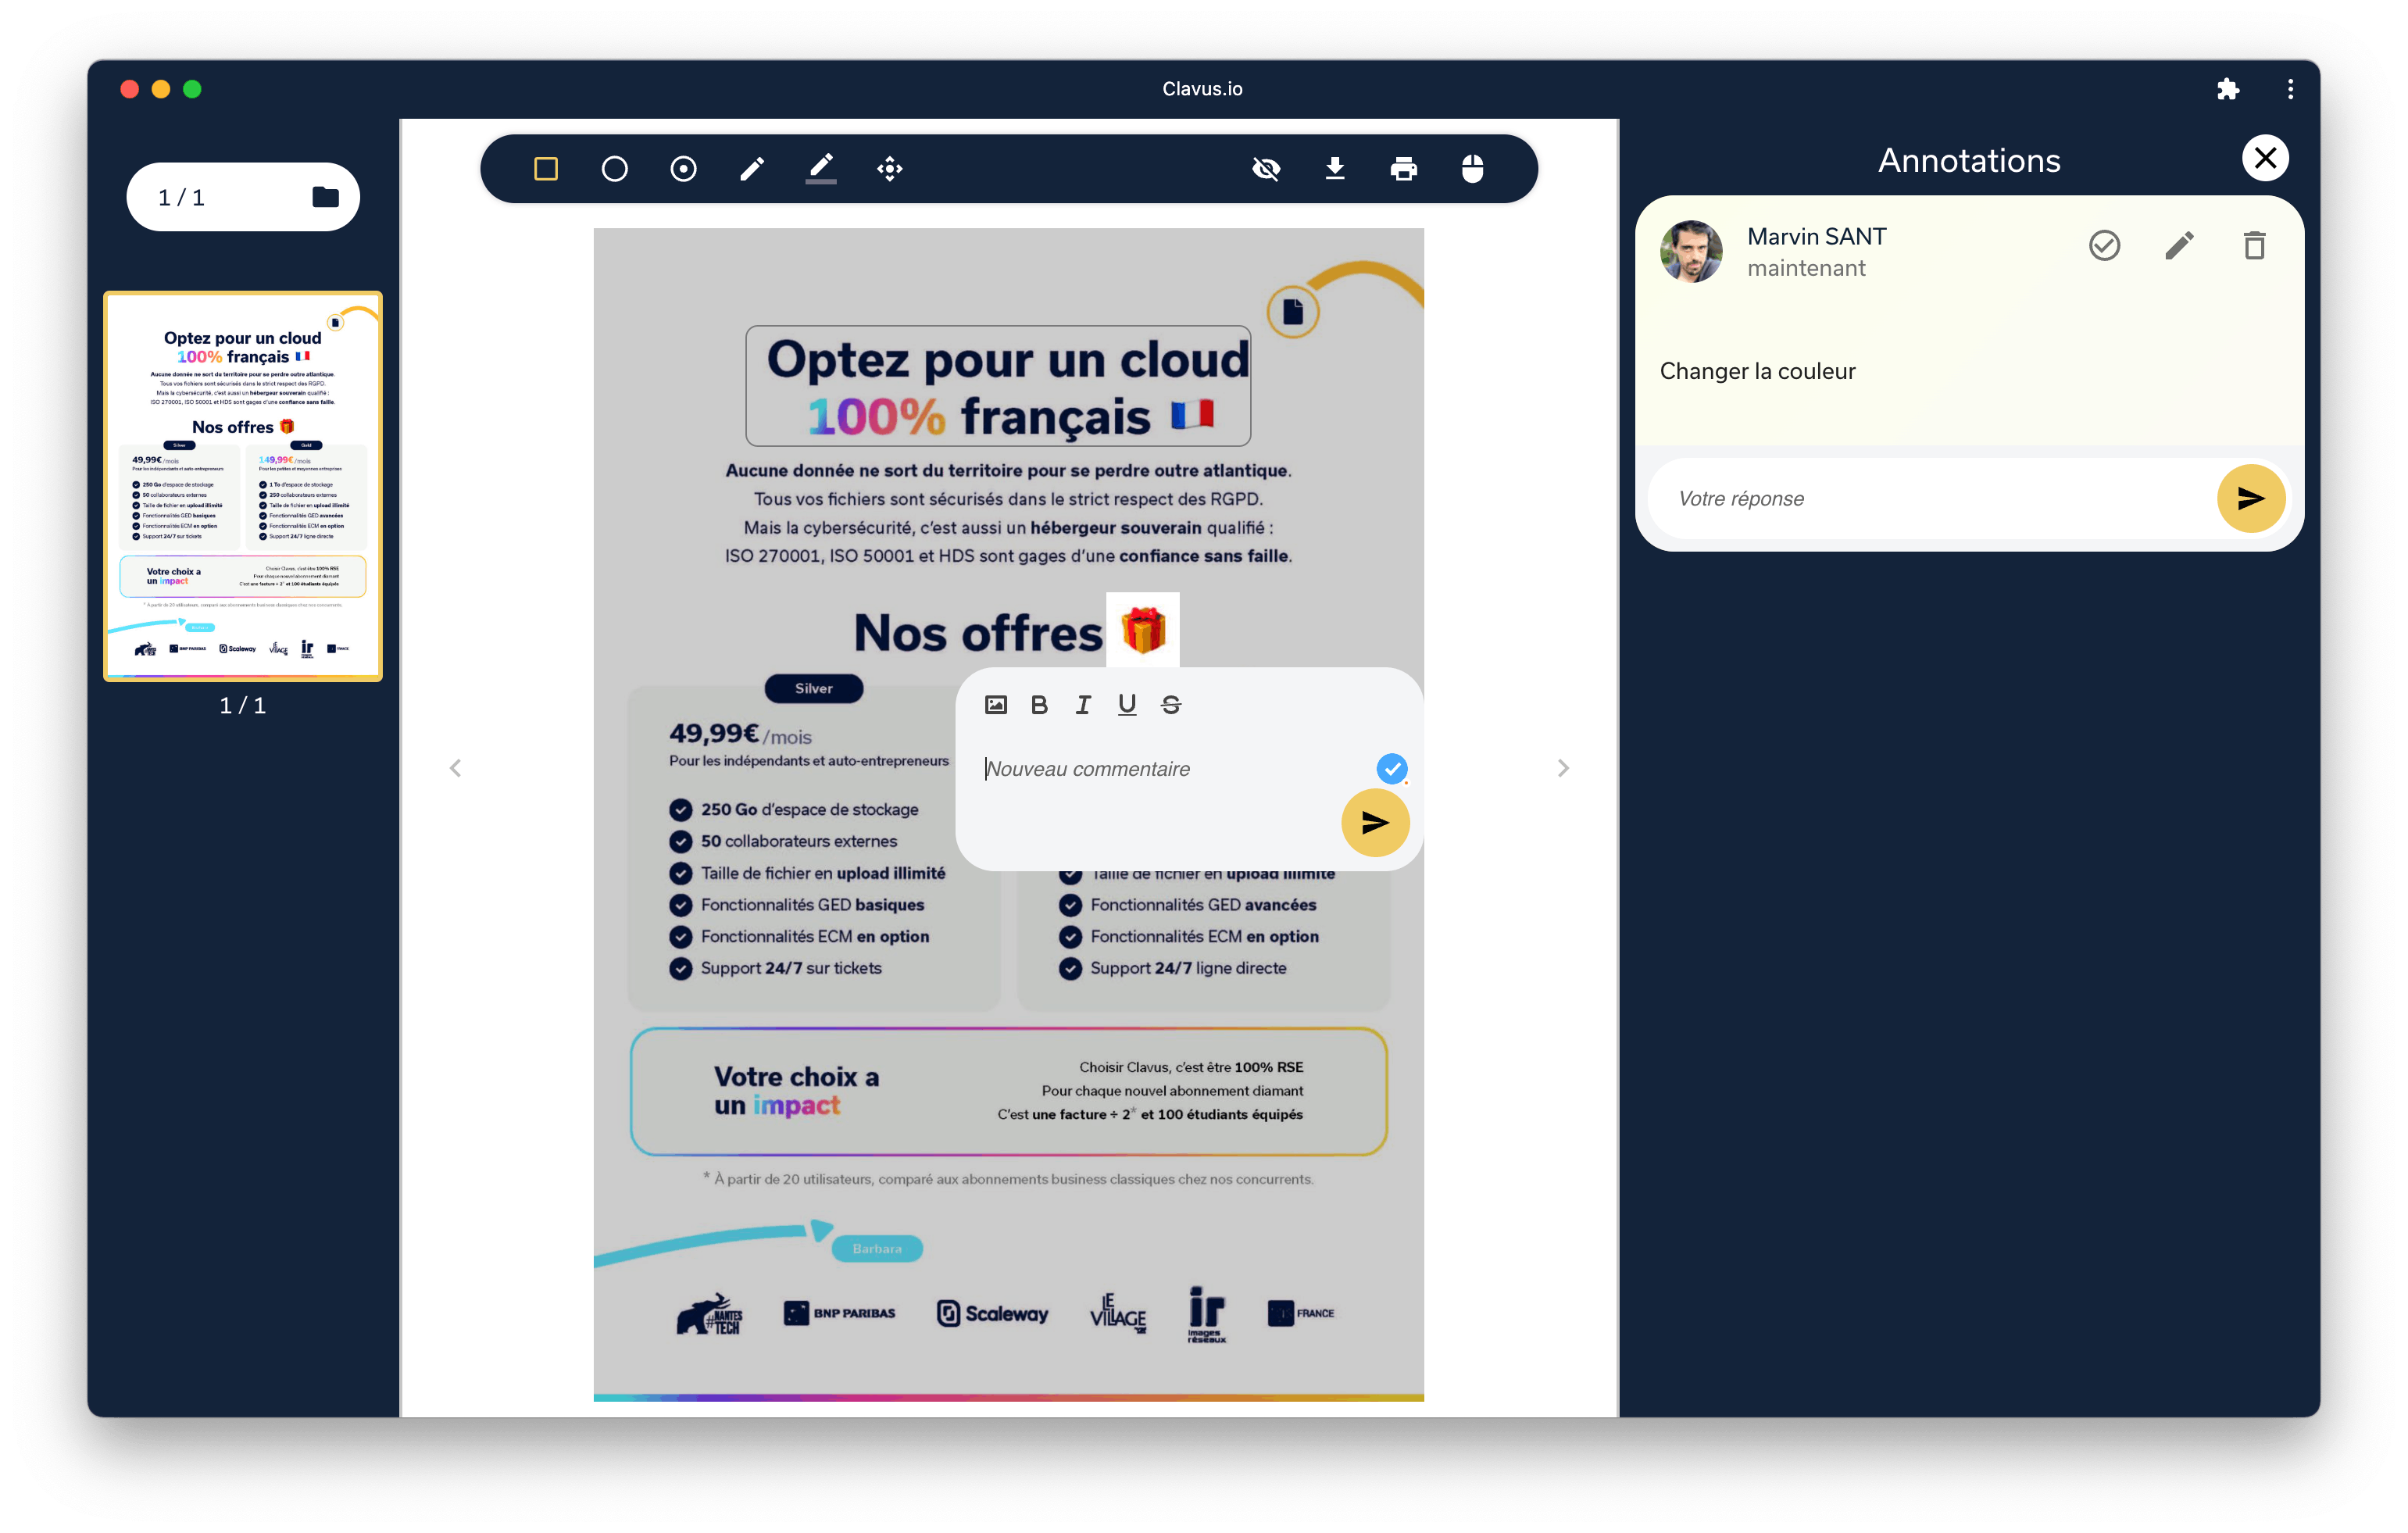Toggle italic in comment editor
The image size is (2408, 1533).
[1083, 705]
